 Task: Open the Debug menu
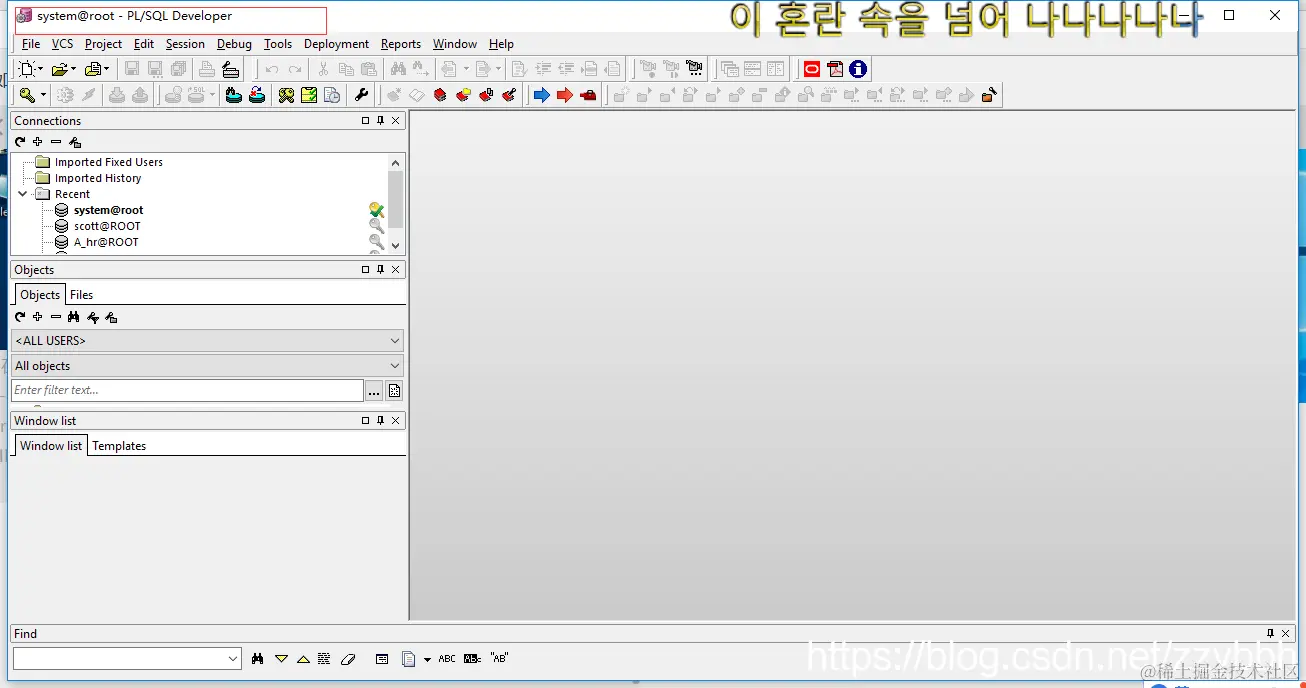coord(234,44)
